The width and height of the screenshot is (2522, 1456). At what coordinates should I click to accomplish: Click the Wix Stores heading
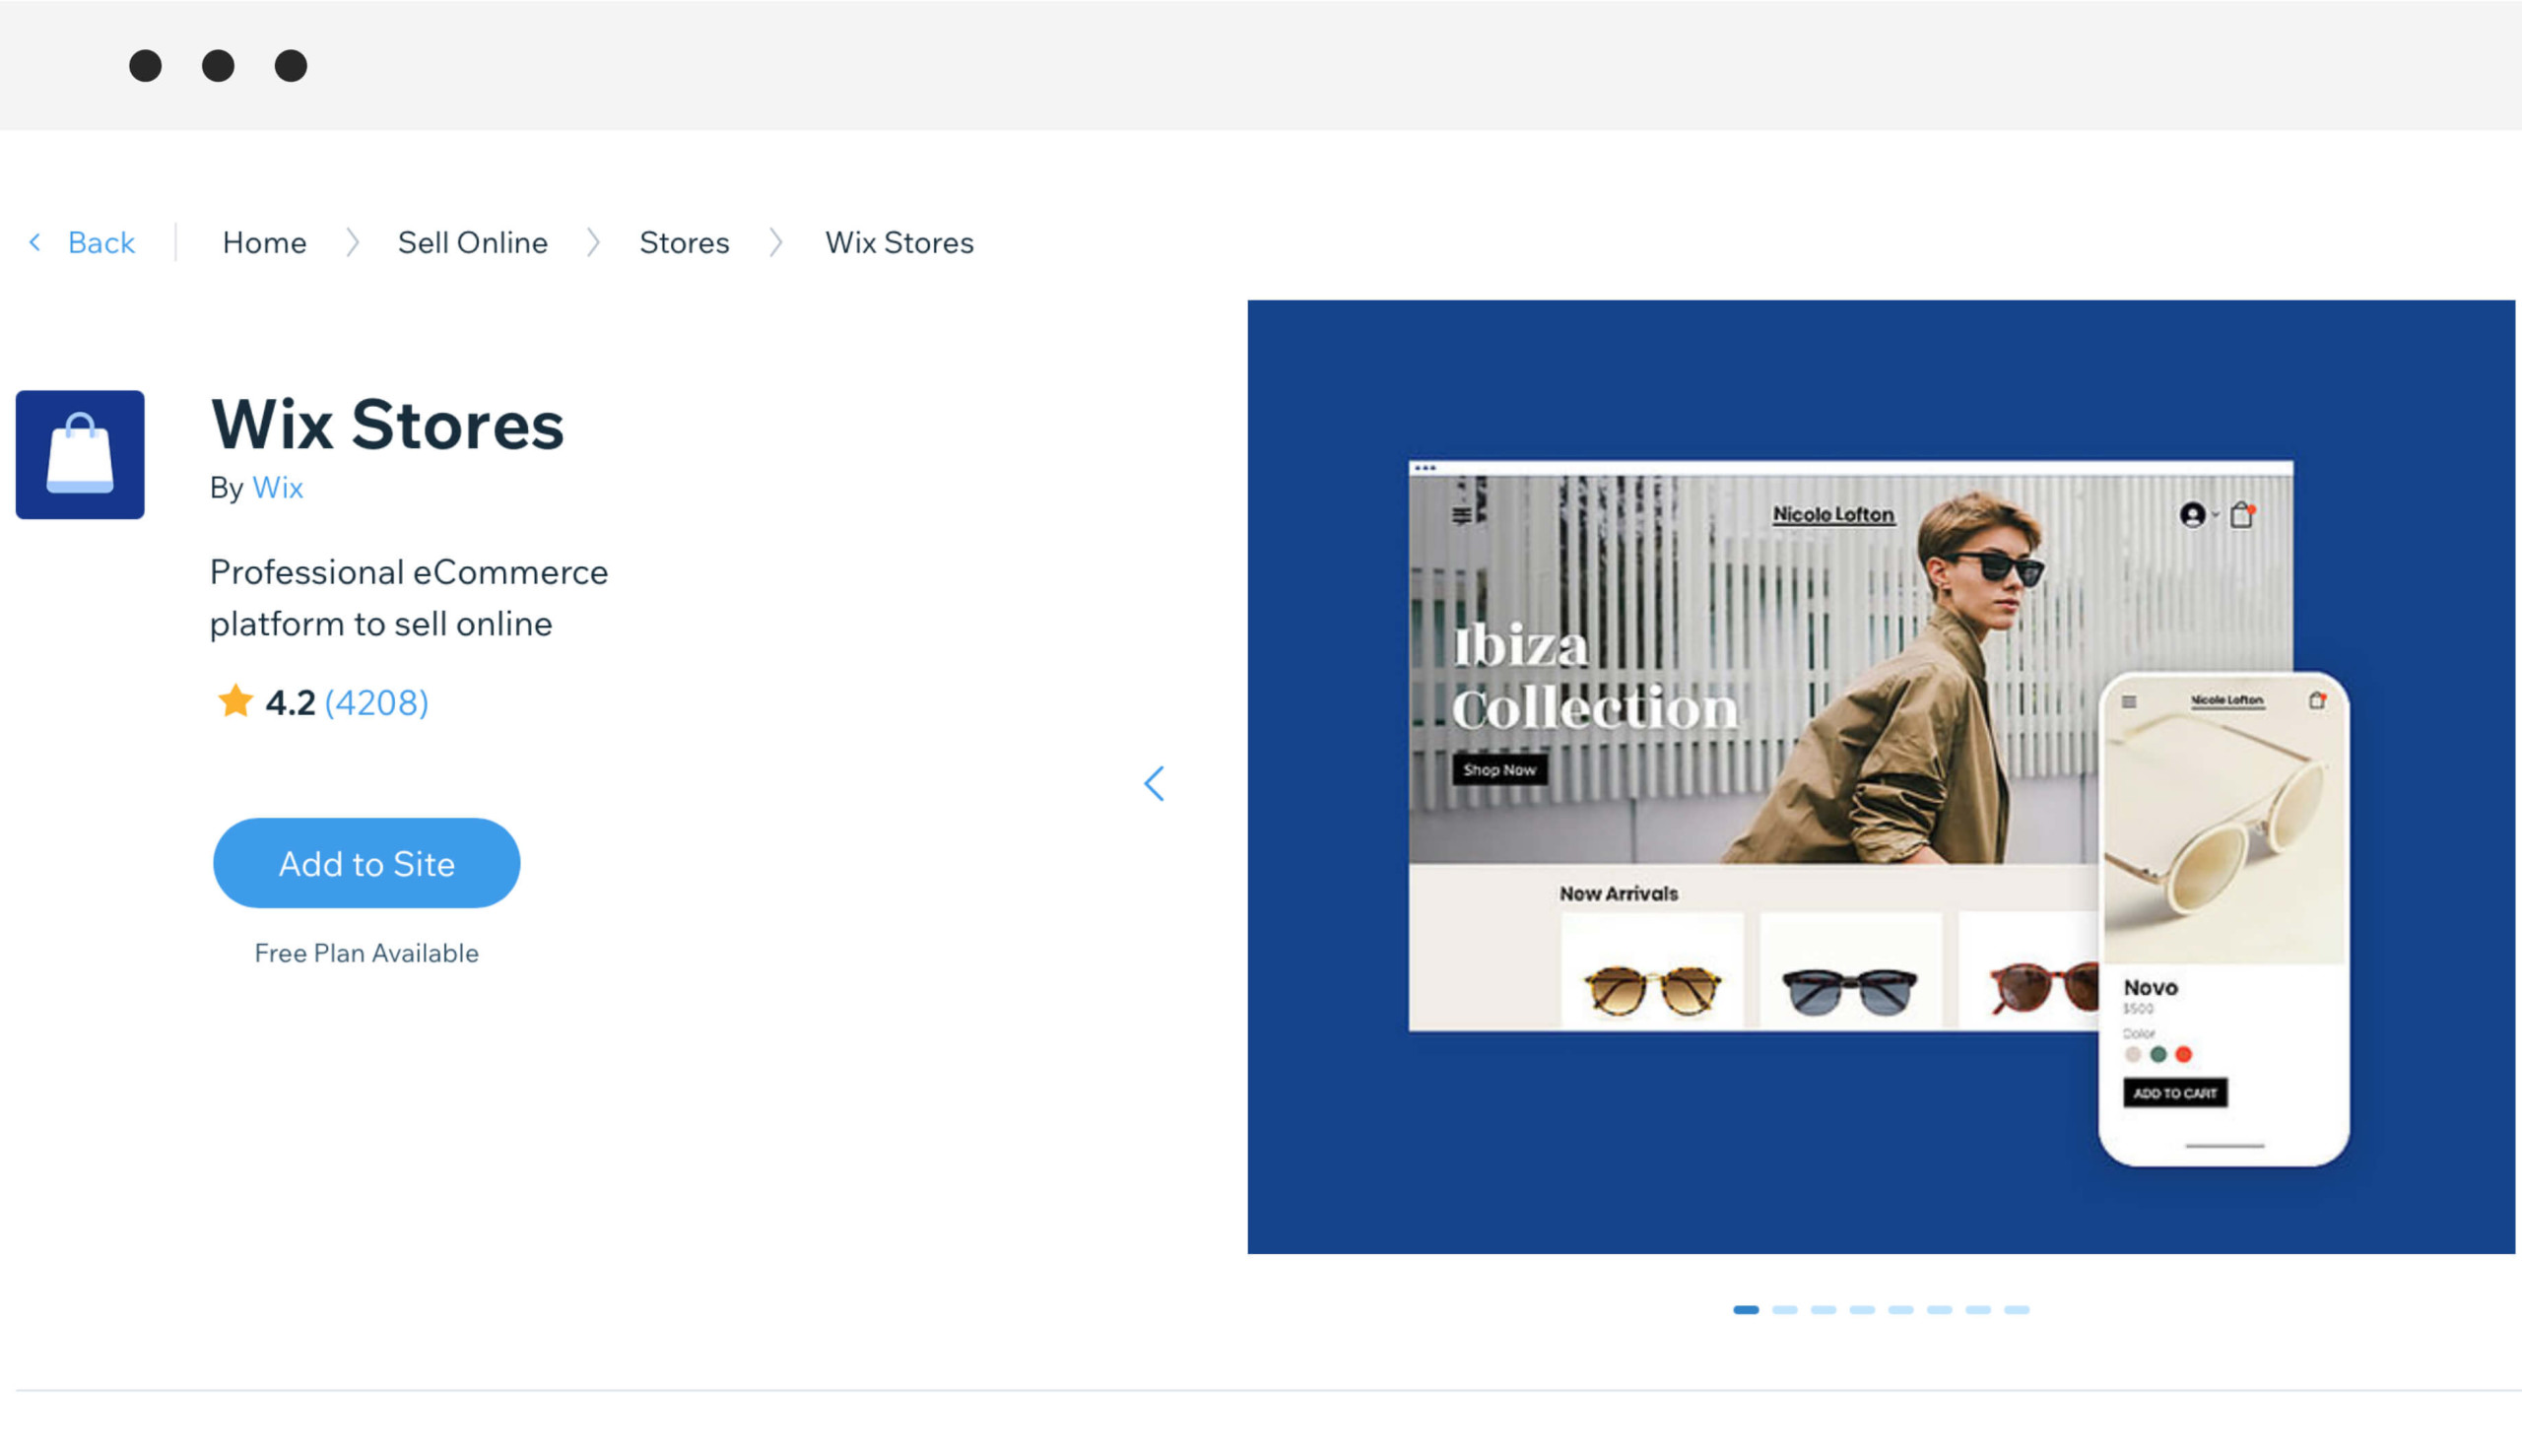coord(387,425)
